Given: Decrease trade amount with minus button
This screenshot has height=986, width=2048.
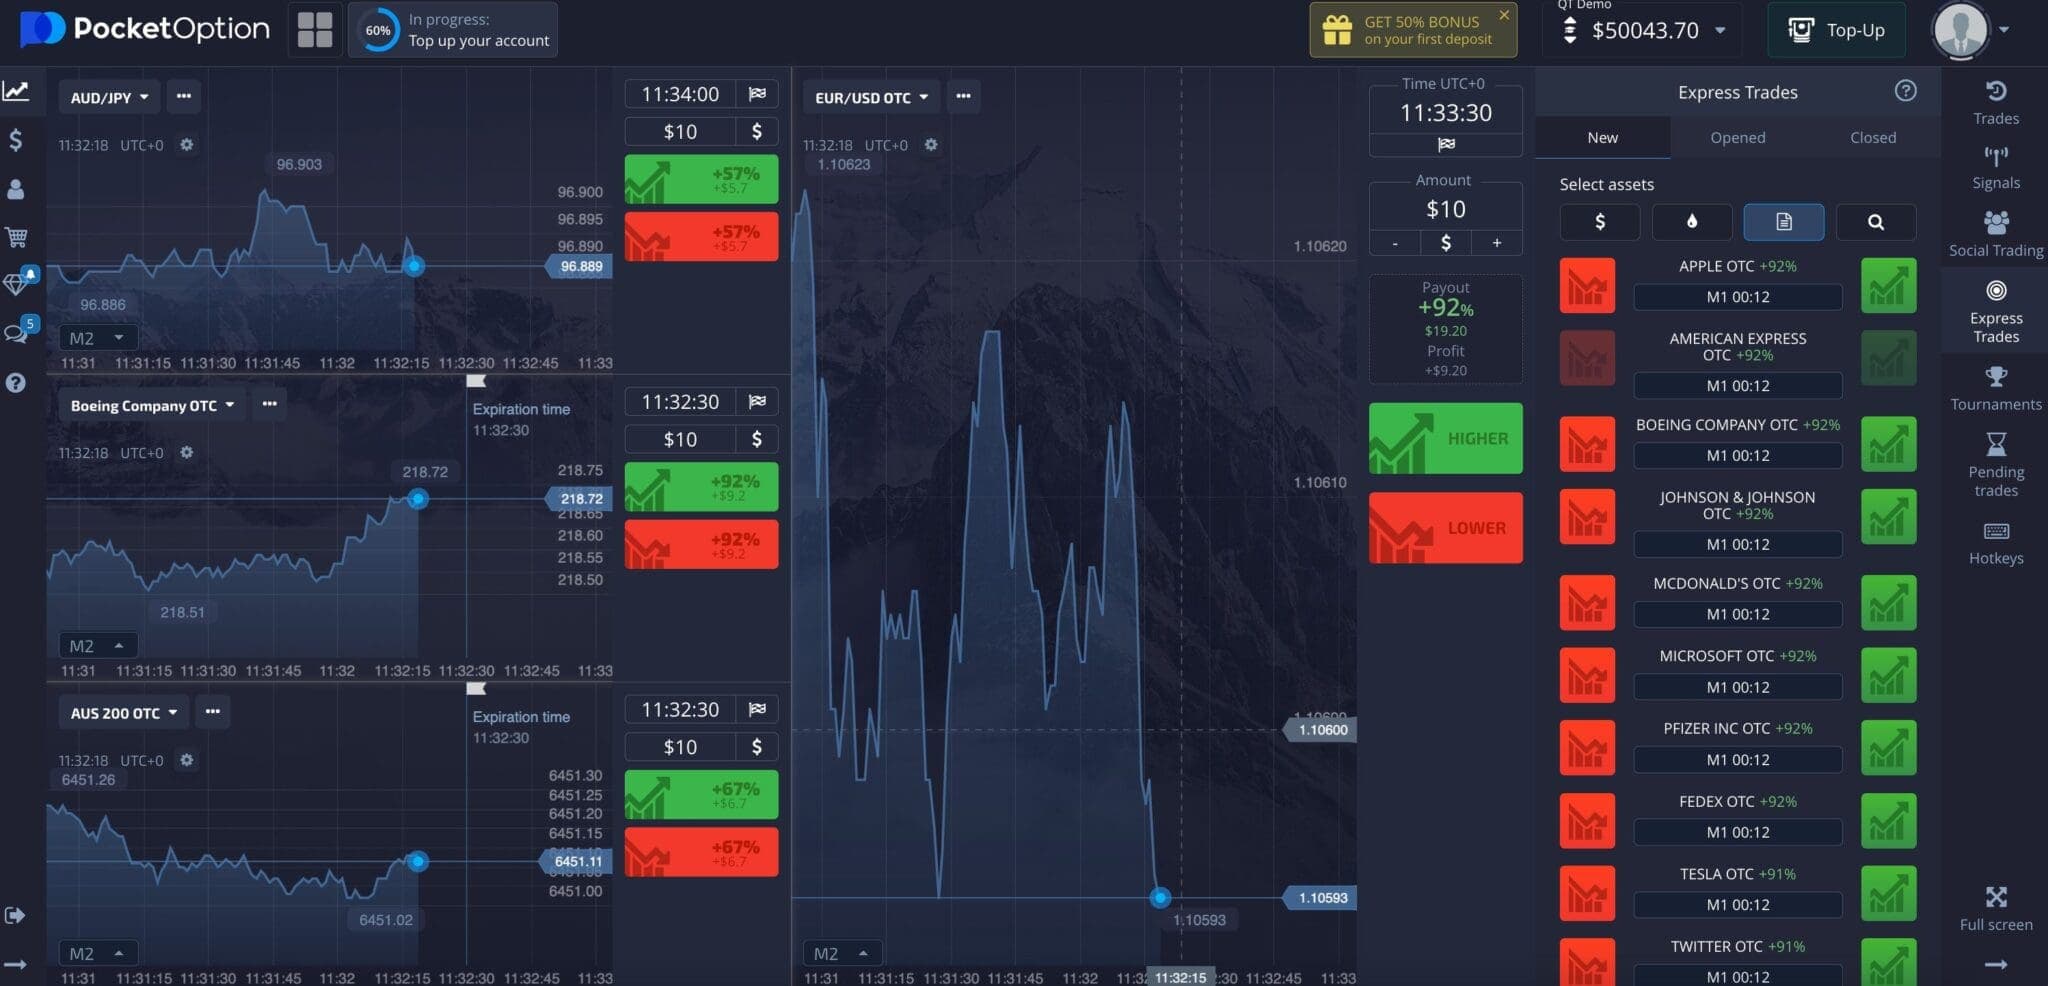Looking at the screenshot, I should coord(1395,243).
